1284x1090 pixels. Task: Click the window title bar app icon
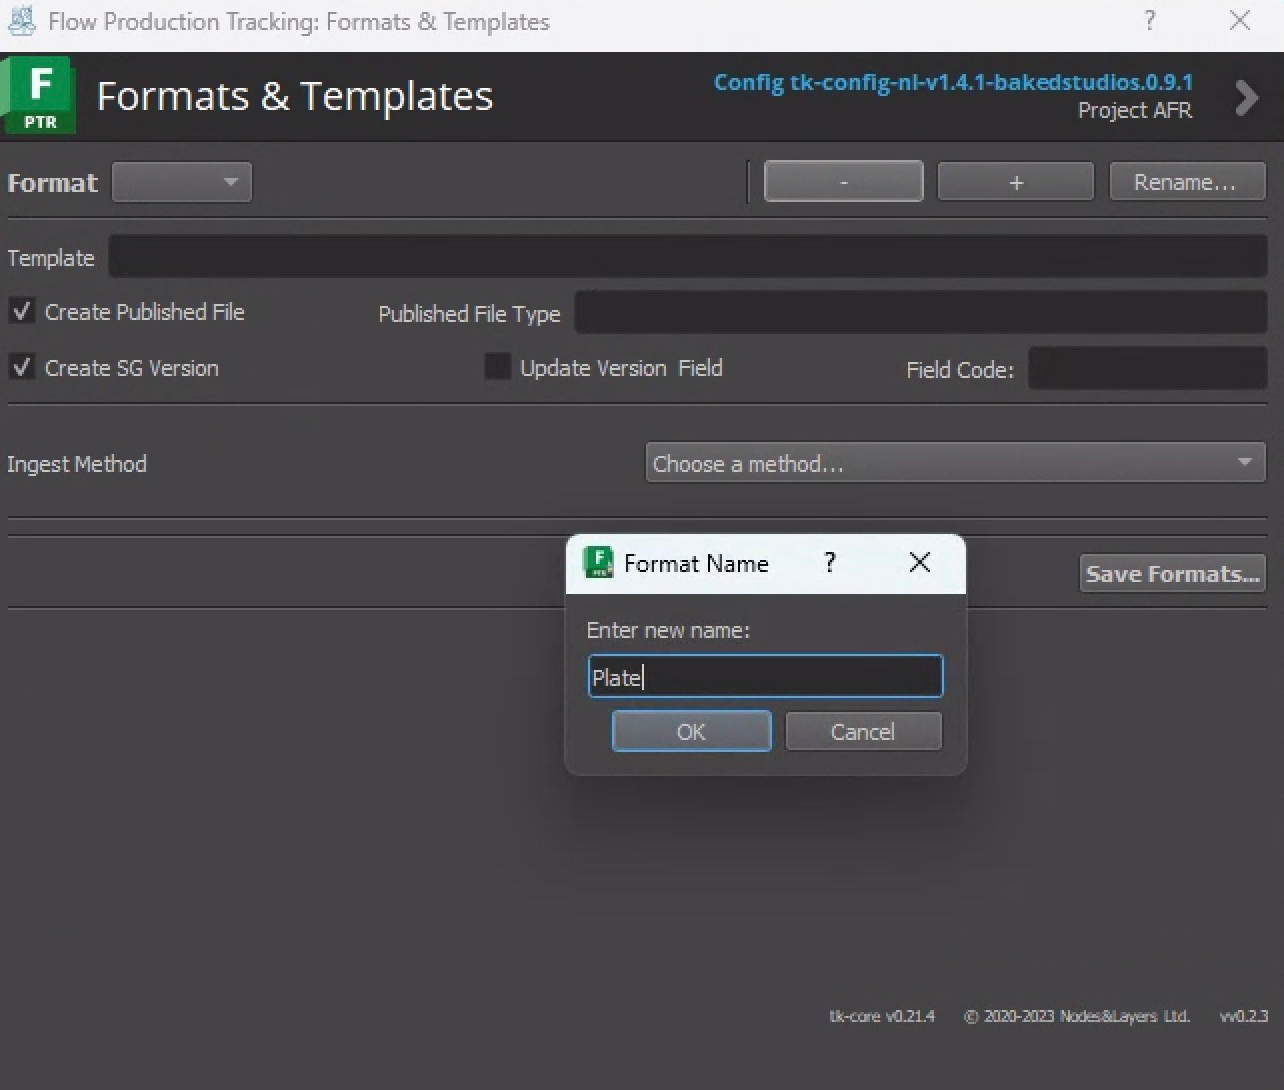pos(21,21)
